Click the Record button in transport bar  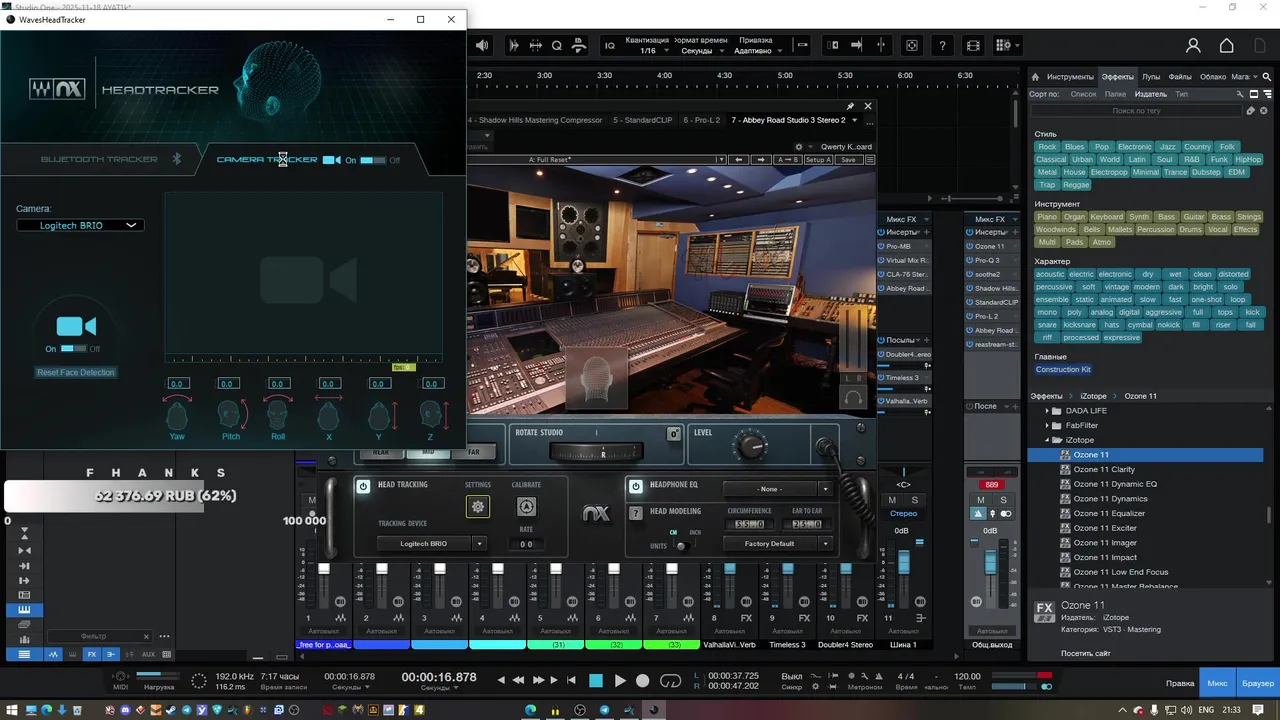pos(643,681)
